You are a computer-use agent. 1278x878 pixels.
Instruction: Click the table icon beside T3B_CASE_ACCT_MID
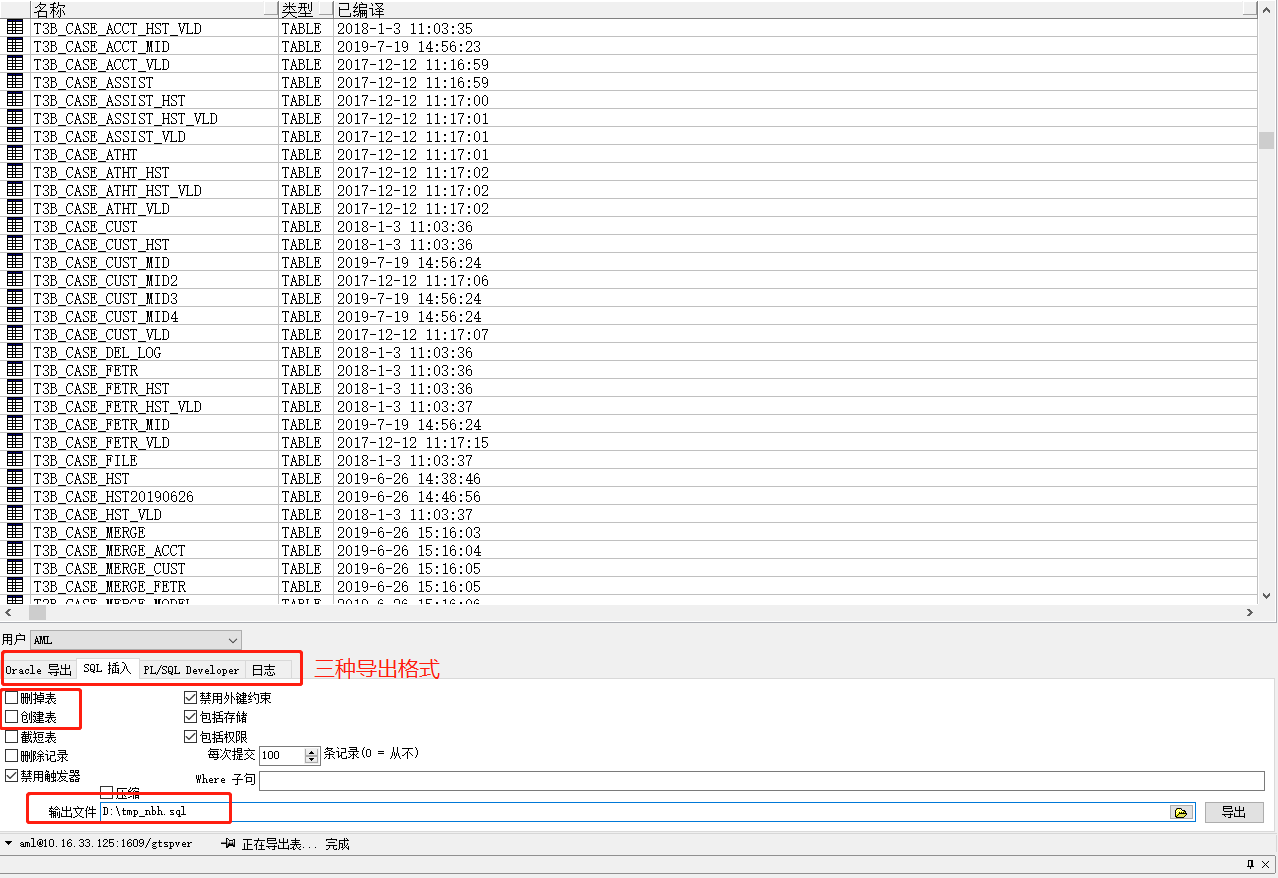[15, 46]
